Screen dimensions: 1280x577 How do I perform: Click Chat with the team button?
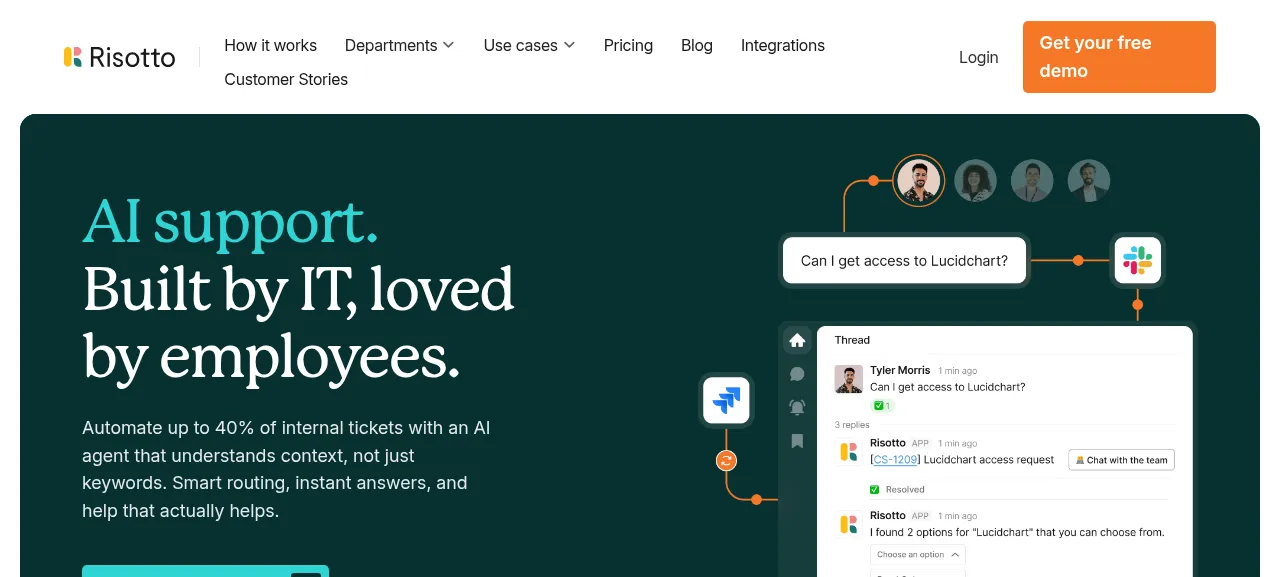point(1121,460)
